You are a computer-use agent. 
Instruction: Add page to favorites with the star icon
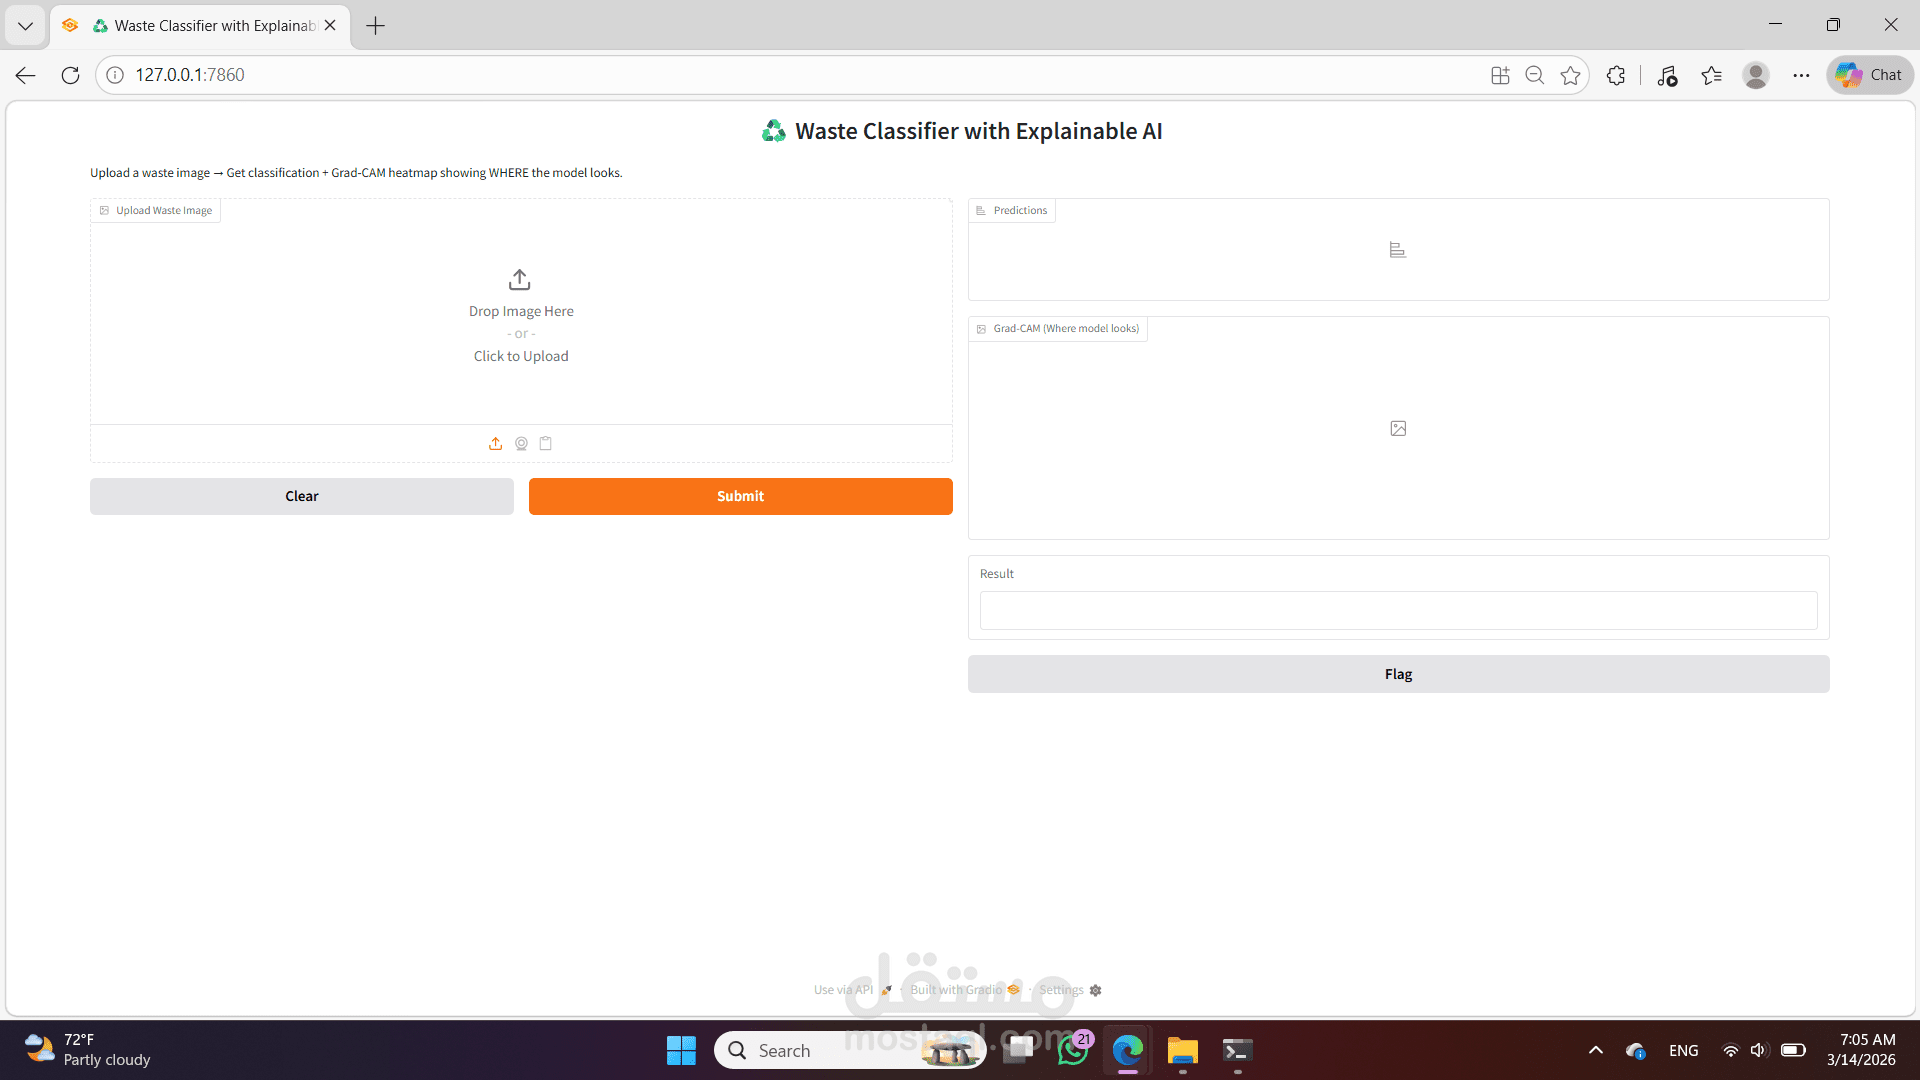point(1571,75)
